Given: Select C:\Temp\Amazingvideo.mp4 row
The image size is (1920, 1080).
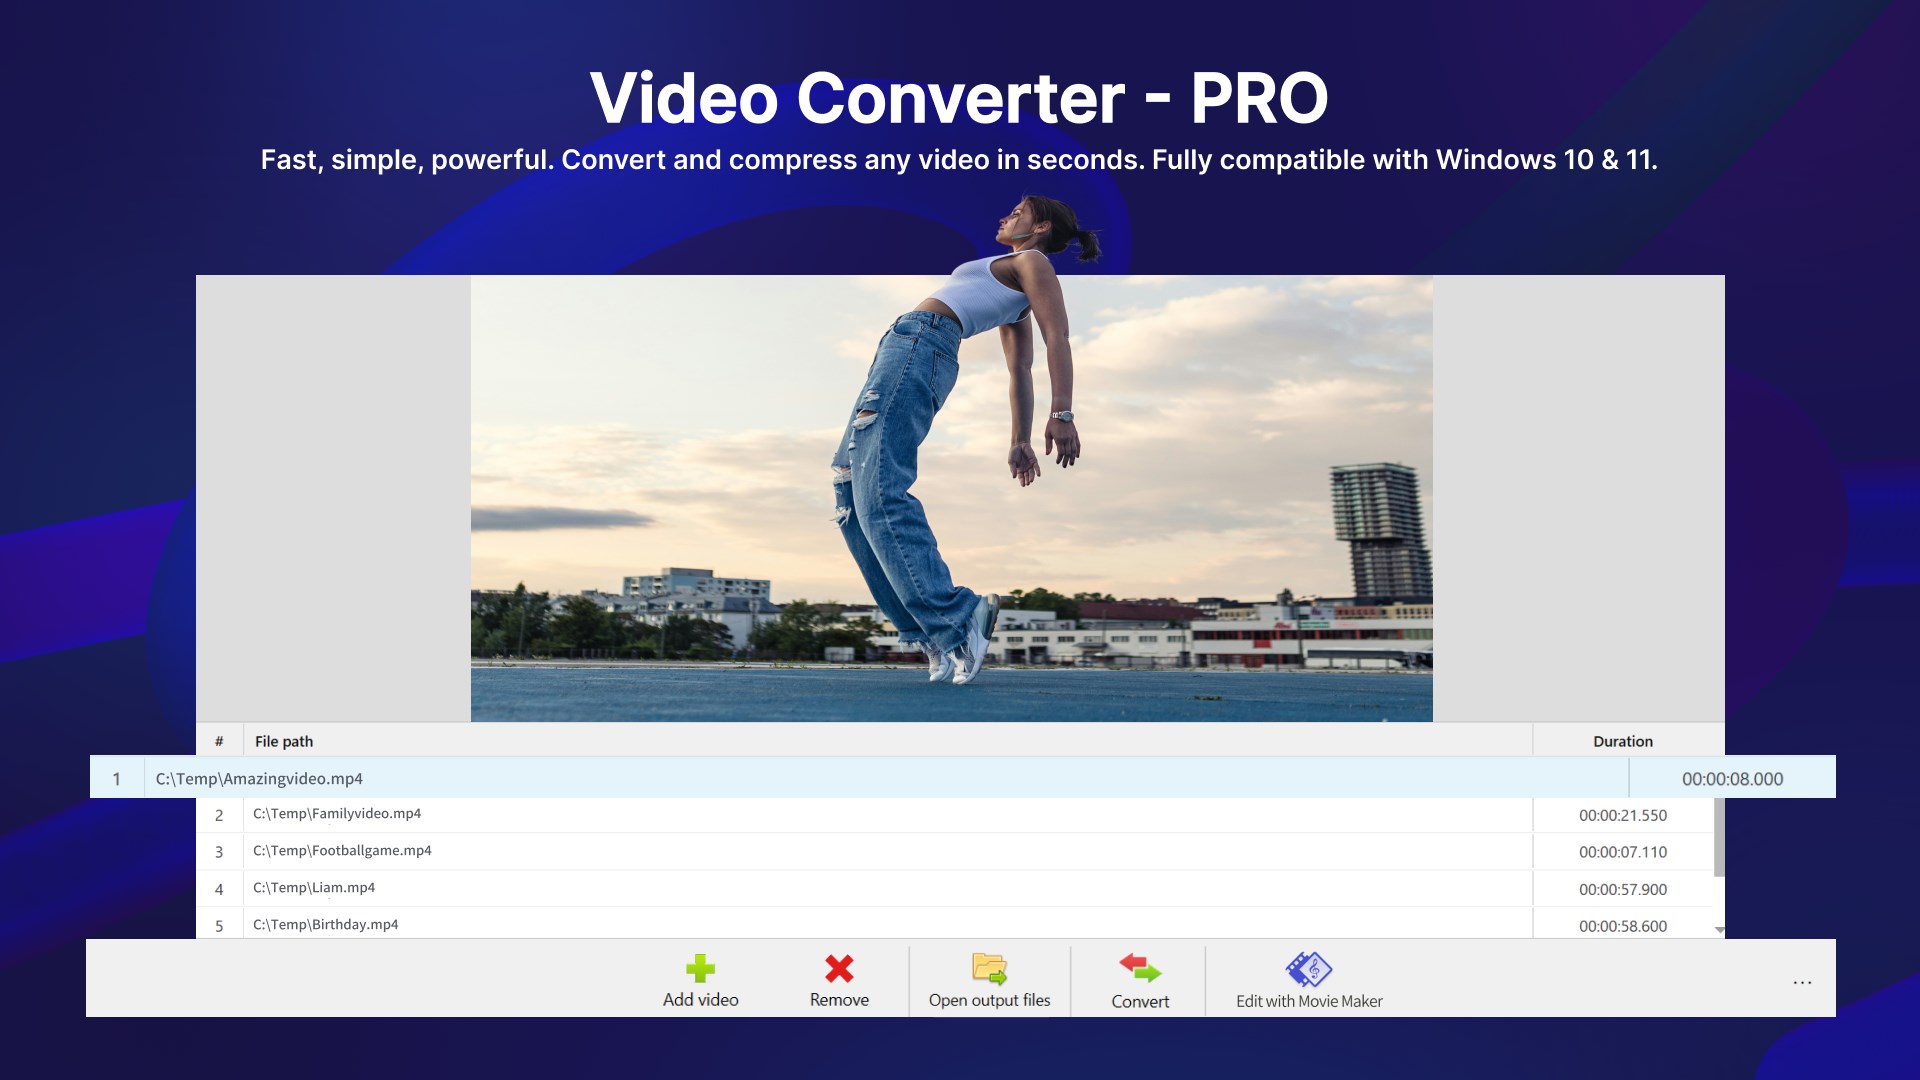Looking at the screenshot, I should (x=962, y=778).
